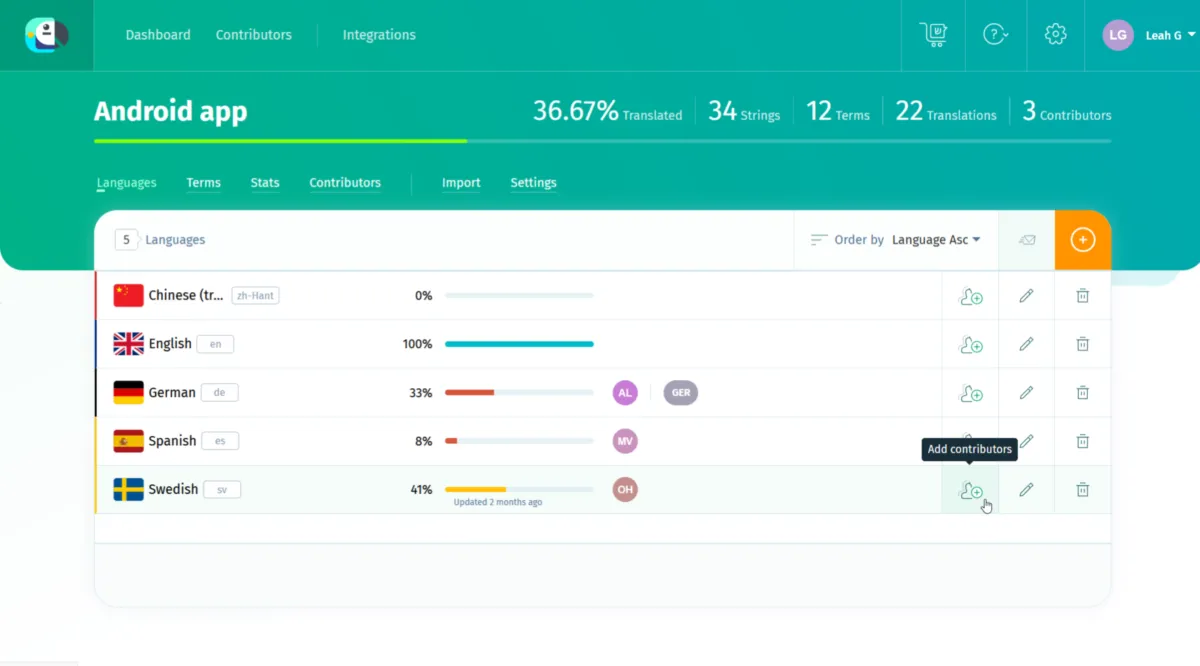Click the German translation progress bar
The width and height of the screenshot is (1200, 666).
519,393
